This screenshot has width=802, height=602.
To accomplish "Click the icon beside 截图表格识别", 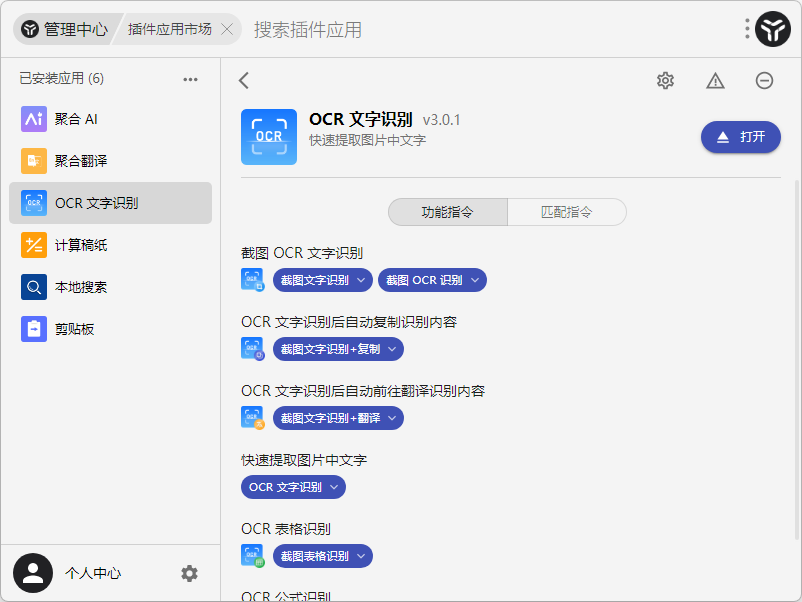I will click(253, 556).
